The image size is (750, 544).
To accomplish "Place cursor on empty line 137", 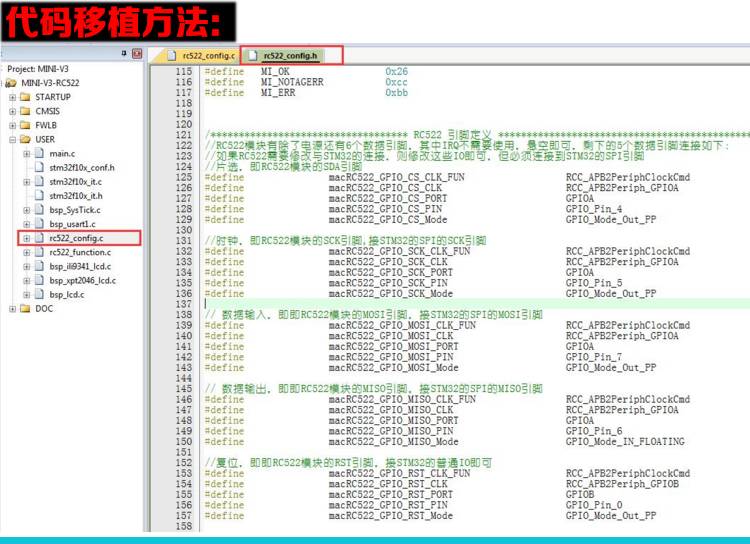I will click(400, 304).
